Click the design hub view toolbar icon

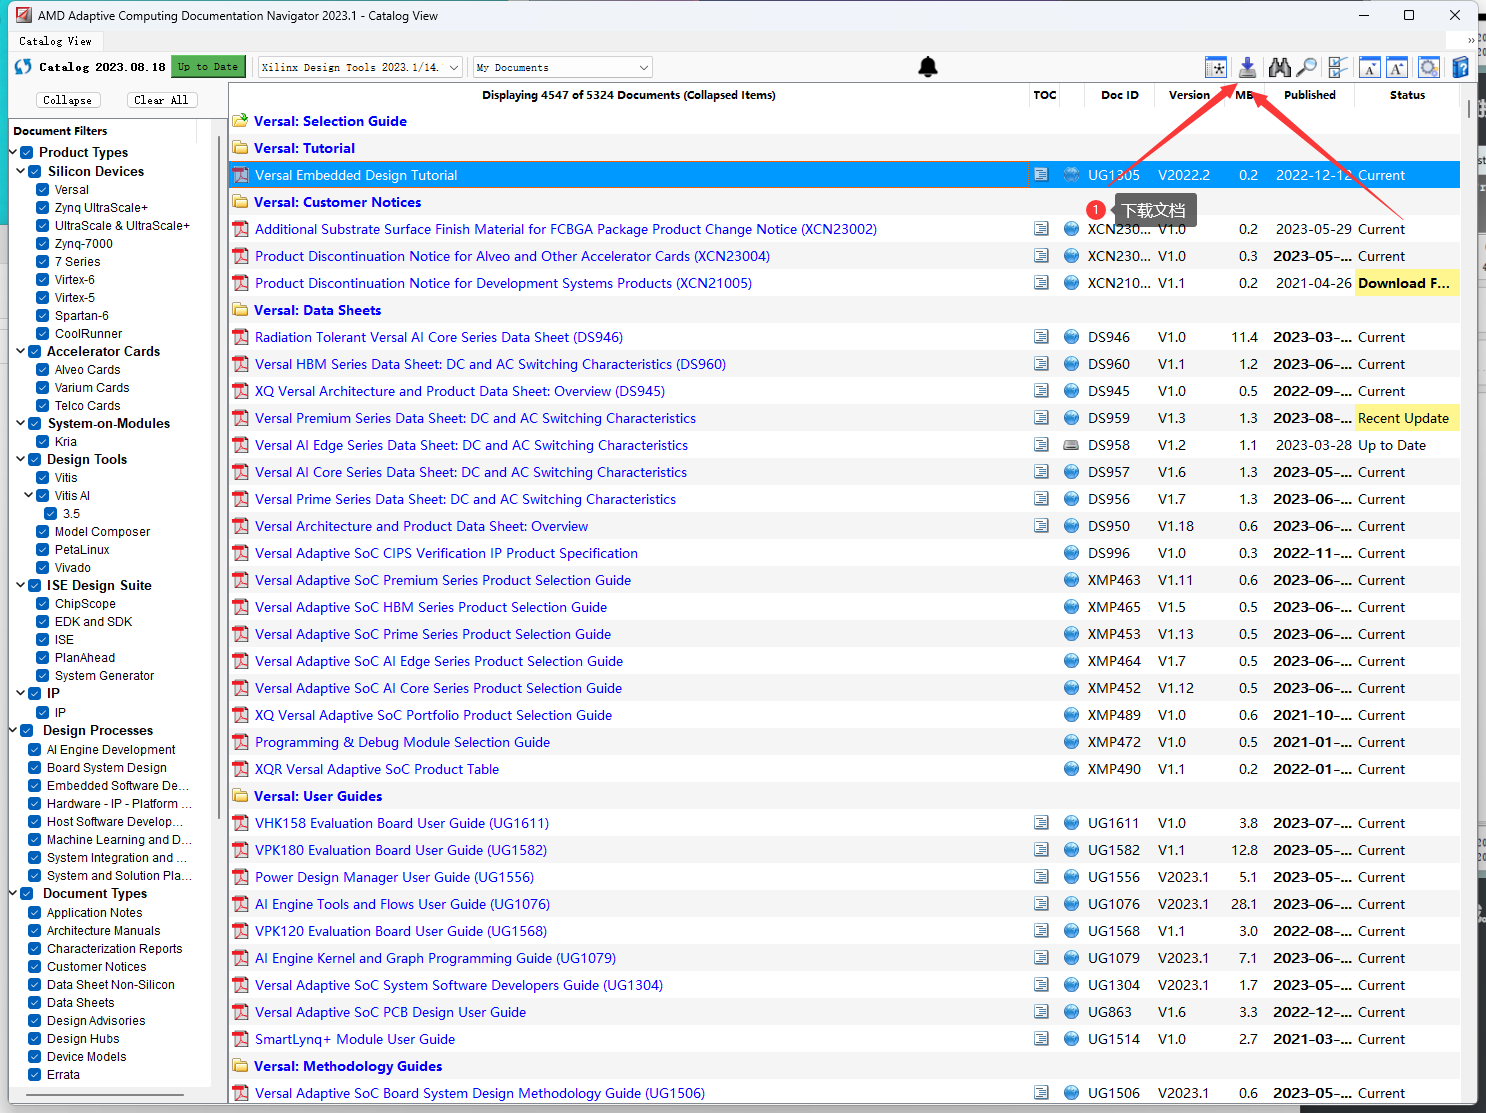(1216, 68)
